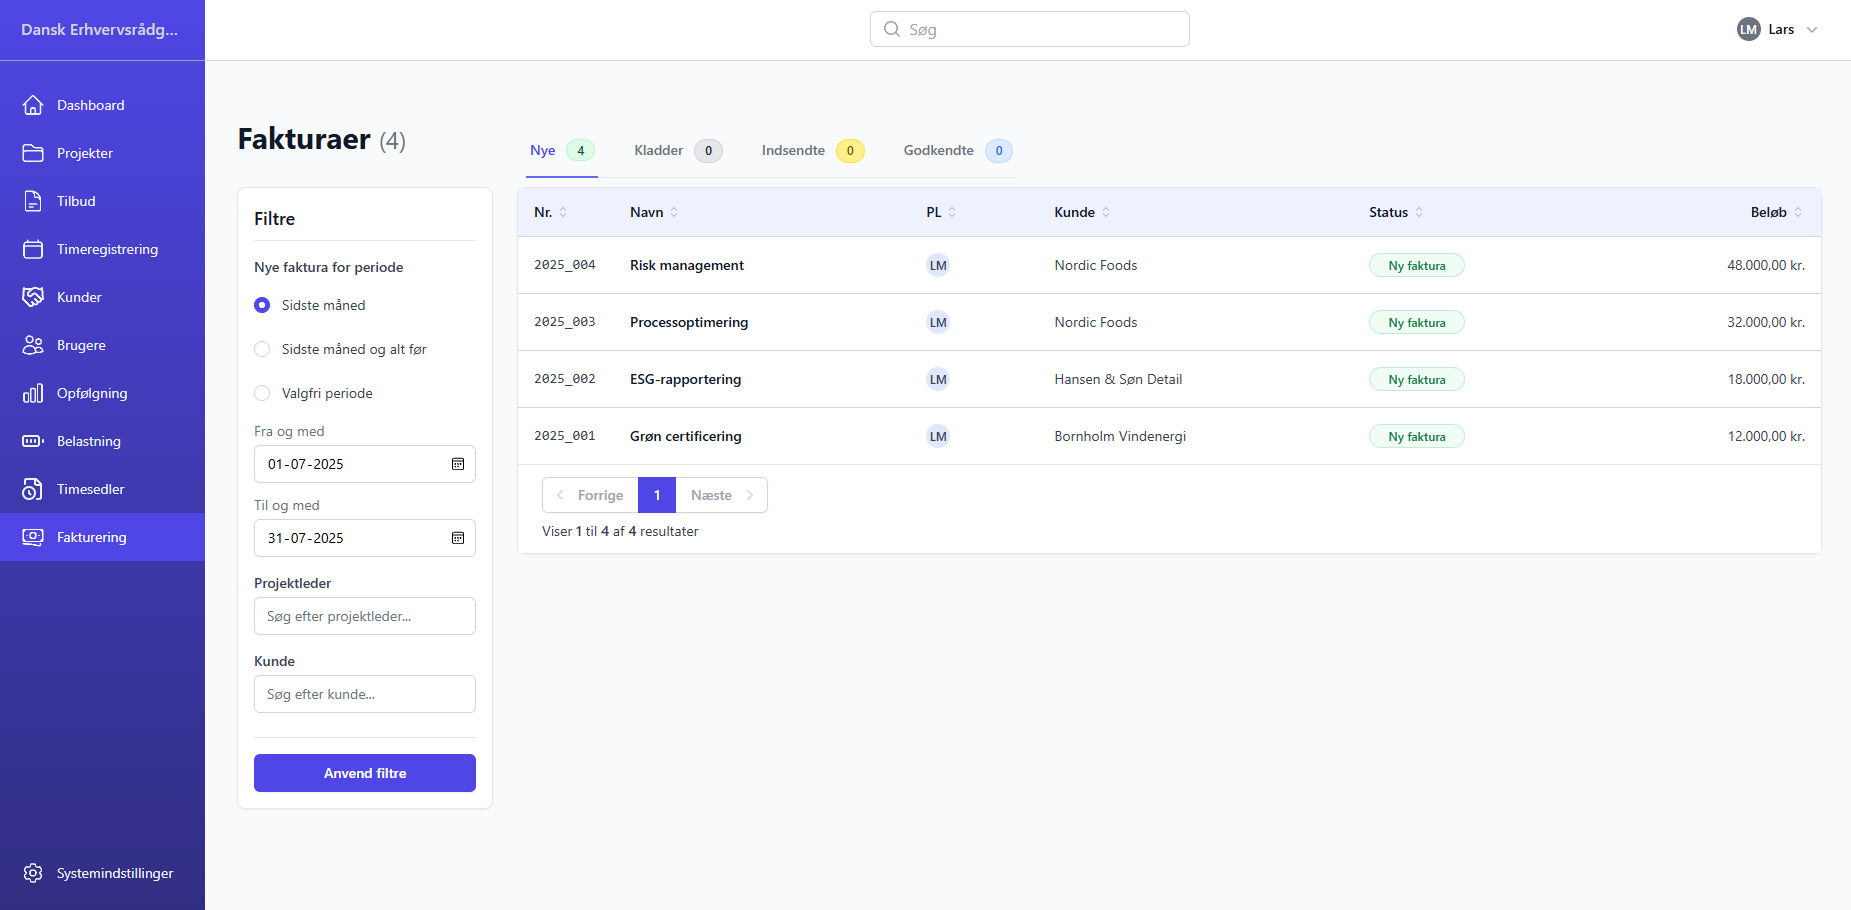
Task: Open Dashboard via the house icon
Action: 33,105
